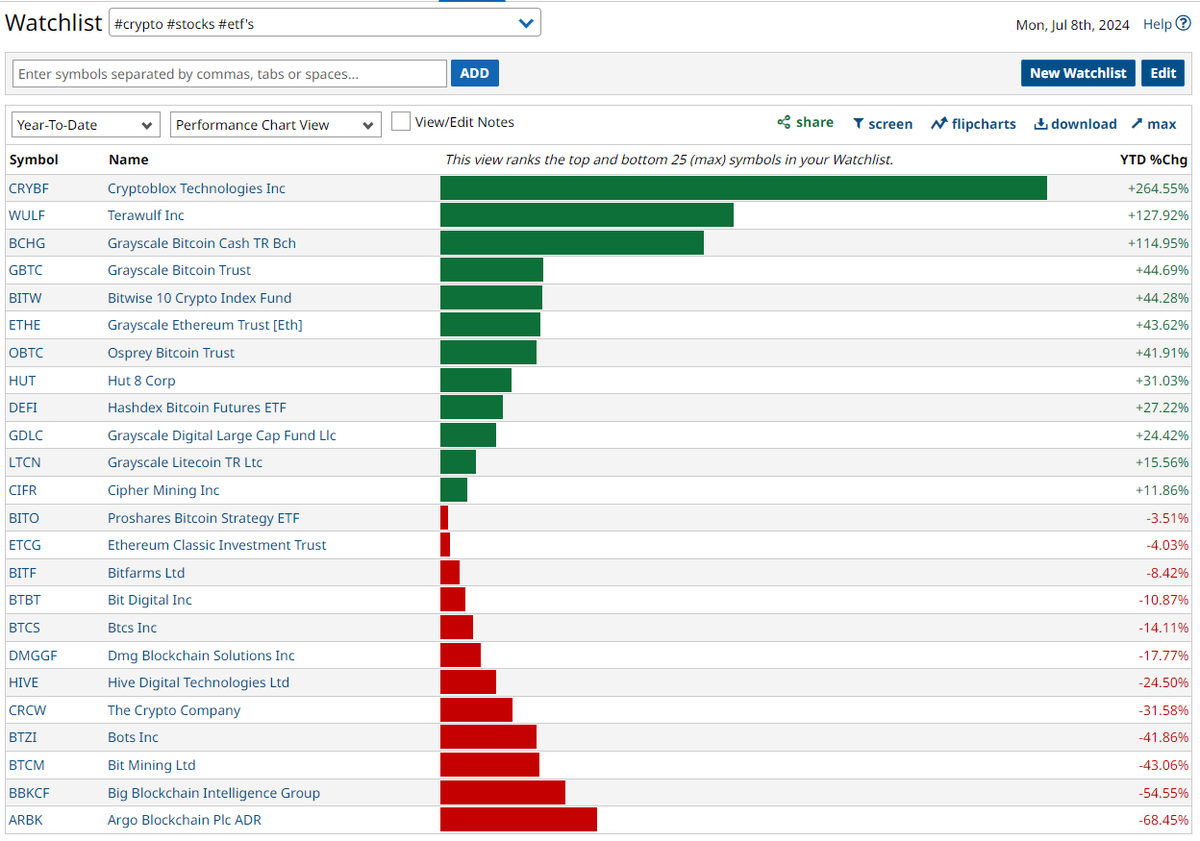The height and width of the screenshot is (841, 1200).
Task: Click Hive Digital Technologies Ltd name
Action: 198,683
